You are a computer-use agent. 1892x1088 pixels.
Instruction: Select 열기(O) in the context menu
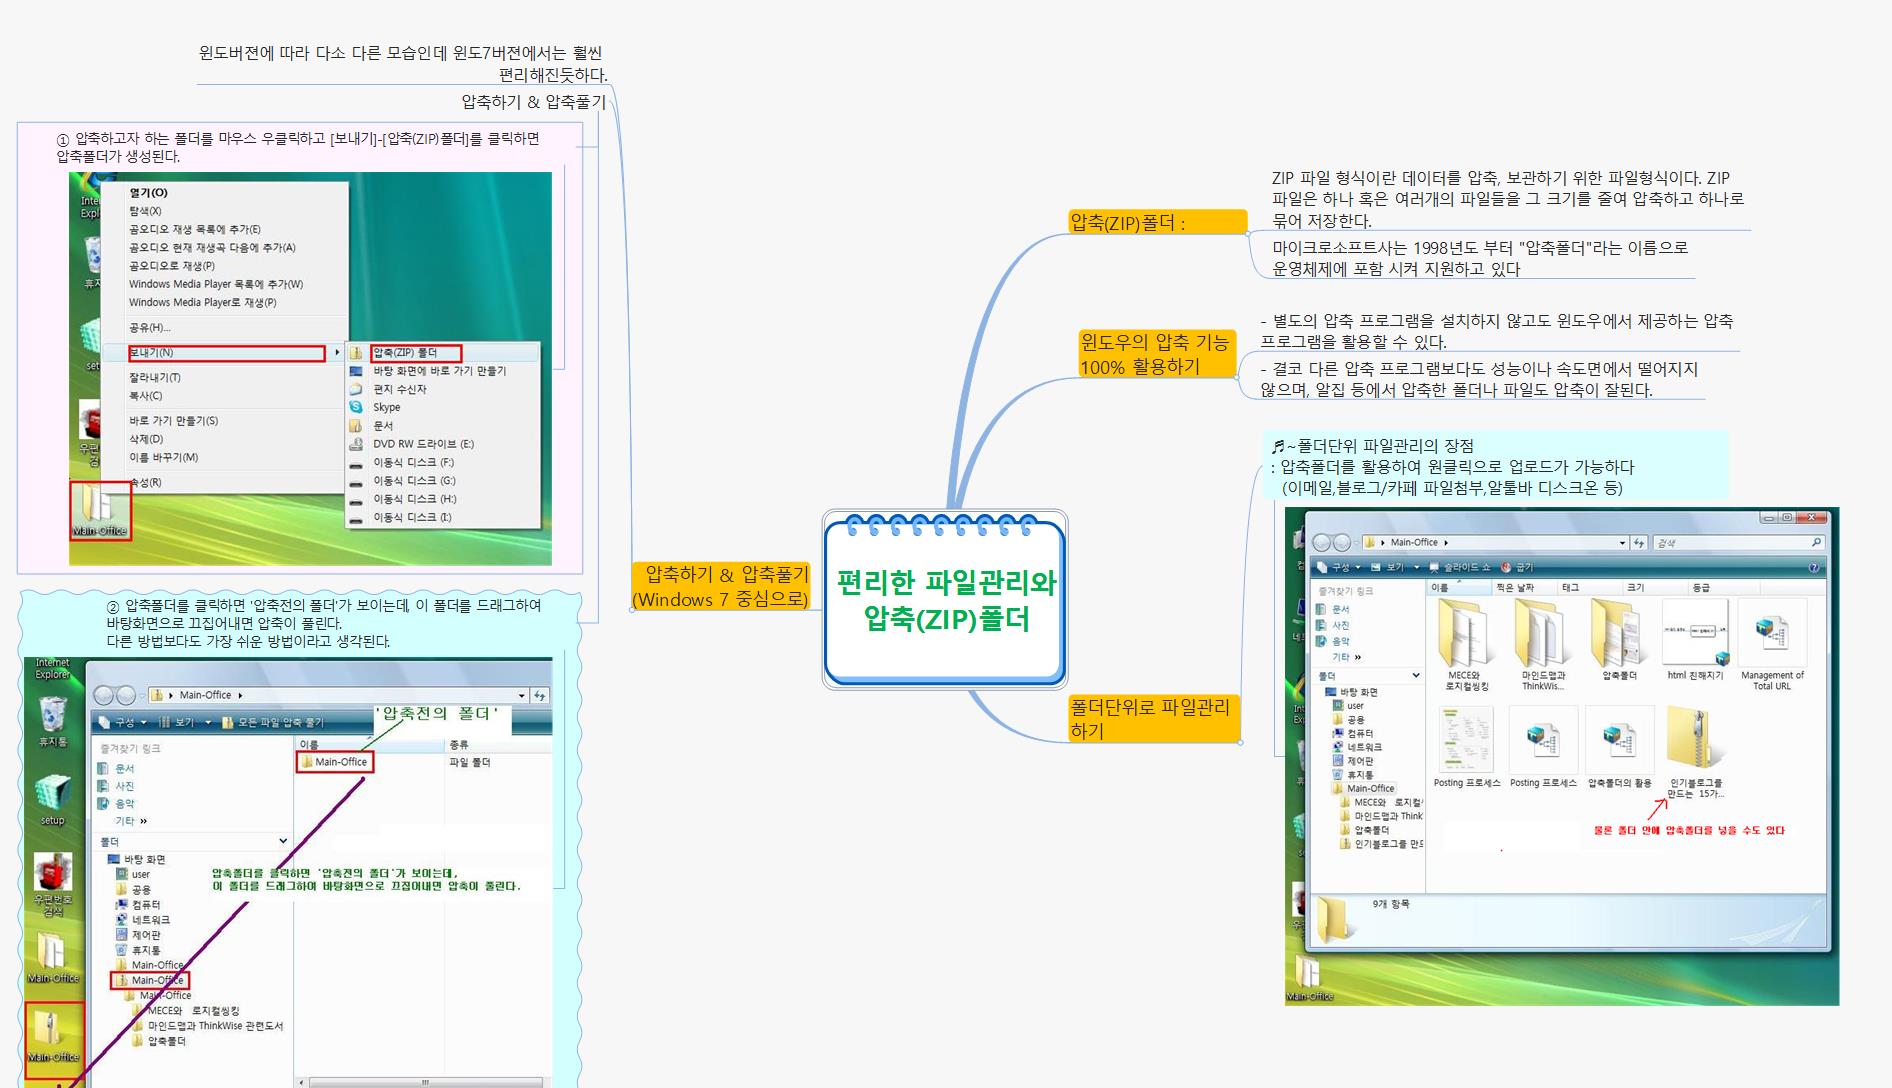pos(148,193)
